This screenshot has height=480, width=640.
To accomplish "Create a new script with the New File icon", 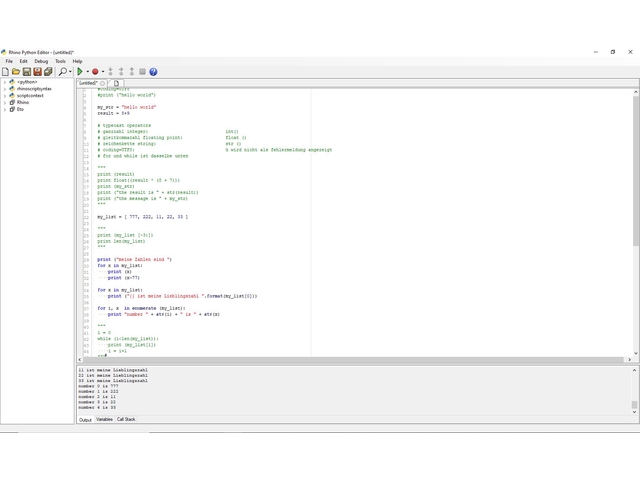I will (5, 72).
